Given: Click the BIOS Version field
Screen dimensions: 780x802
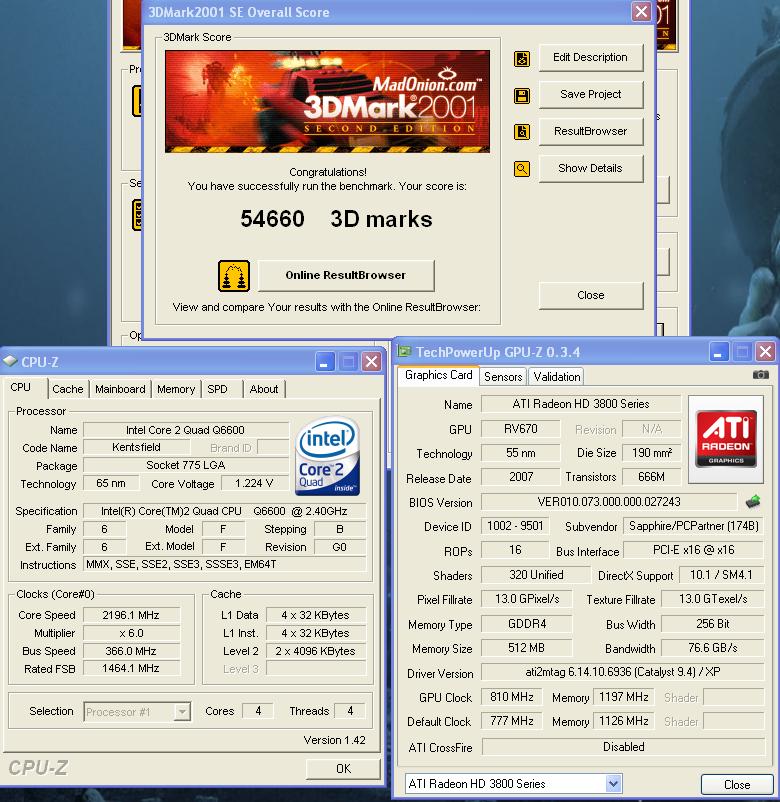Looking at the screenshot, I should tap(609, 502).
